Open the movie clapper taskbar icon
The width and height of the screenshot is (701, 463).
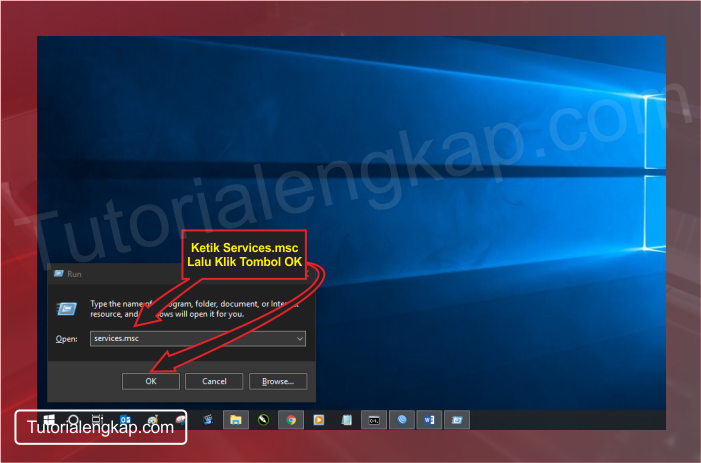(208, 420)
